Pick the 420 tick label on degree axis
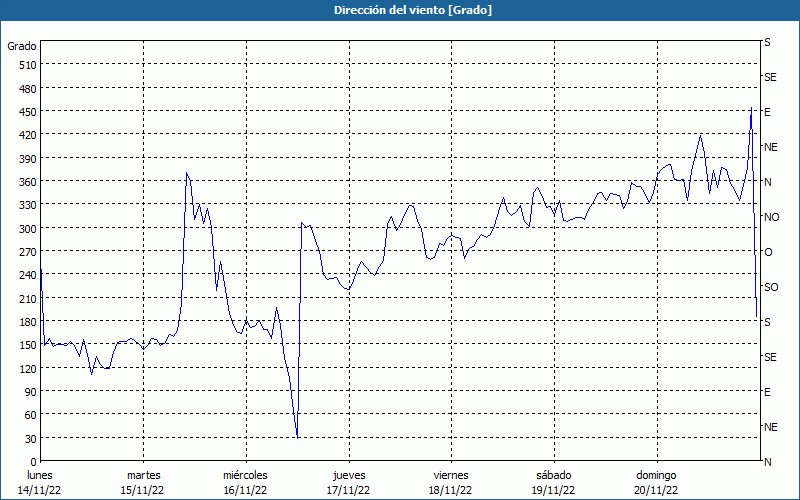The width and height of the screenshot is (800, 500). click(x=28, y=135)
